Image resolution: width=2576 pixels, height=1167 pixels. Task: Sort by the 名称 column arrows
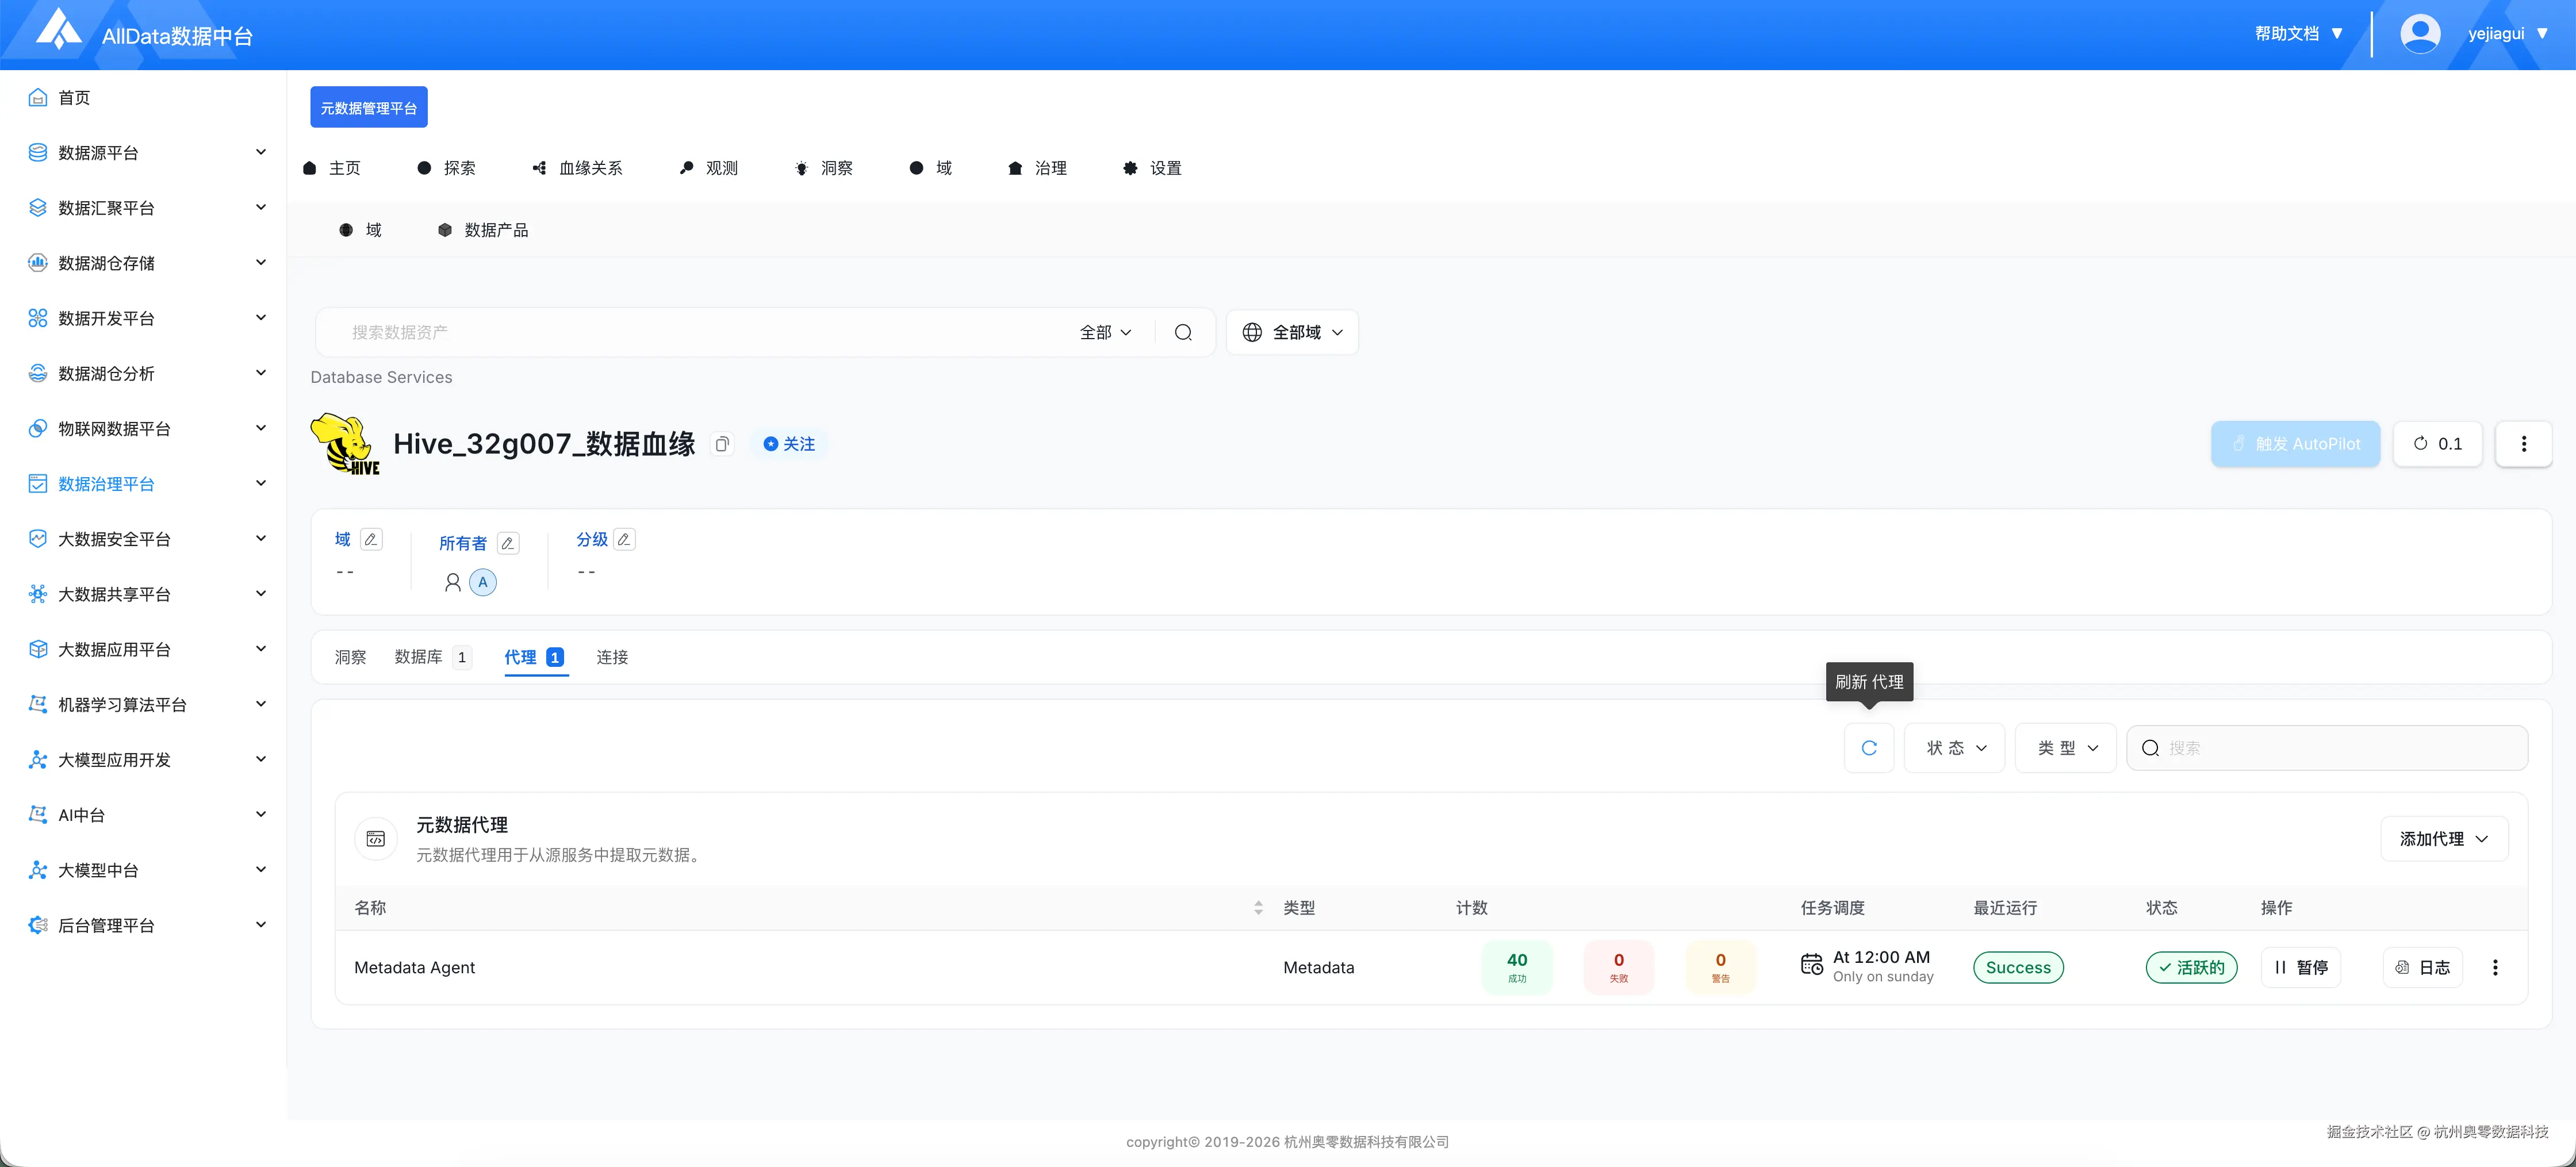pyautogui.click(x=1258, y=908)
